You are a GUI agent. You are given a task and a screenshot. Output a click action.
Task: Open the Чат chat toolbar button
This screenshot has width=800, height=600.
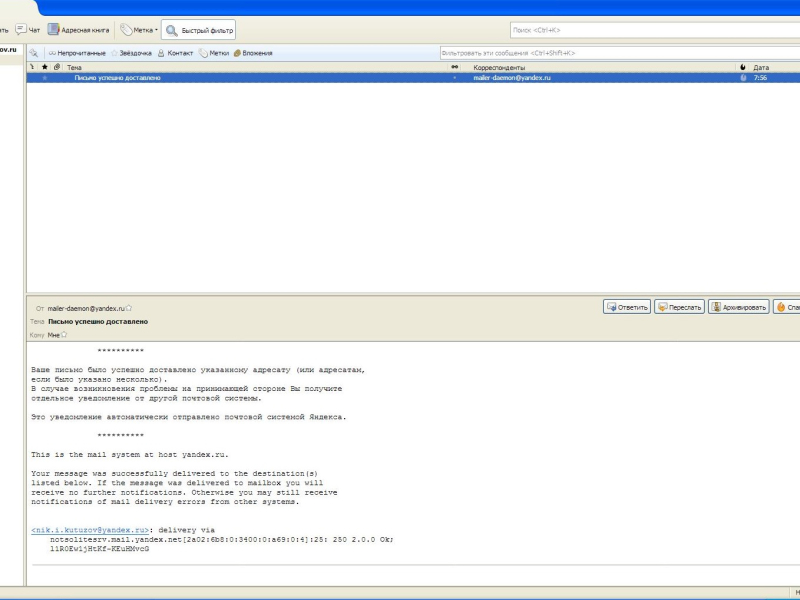tap(28, 30)
